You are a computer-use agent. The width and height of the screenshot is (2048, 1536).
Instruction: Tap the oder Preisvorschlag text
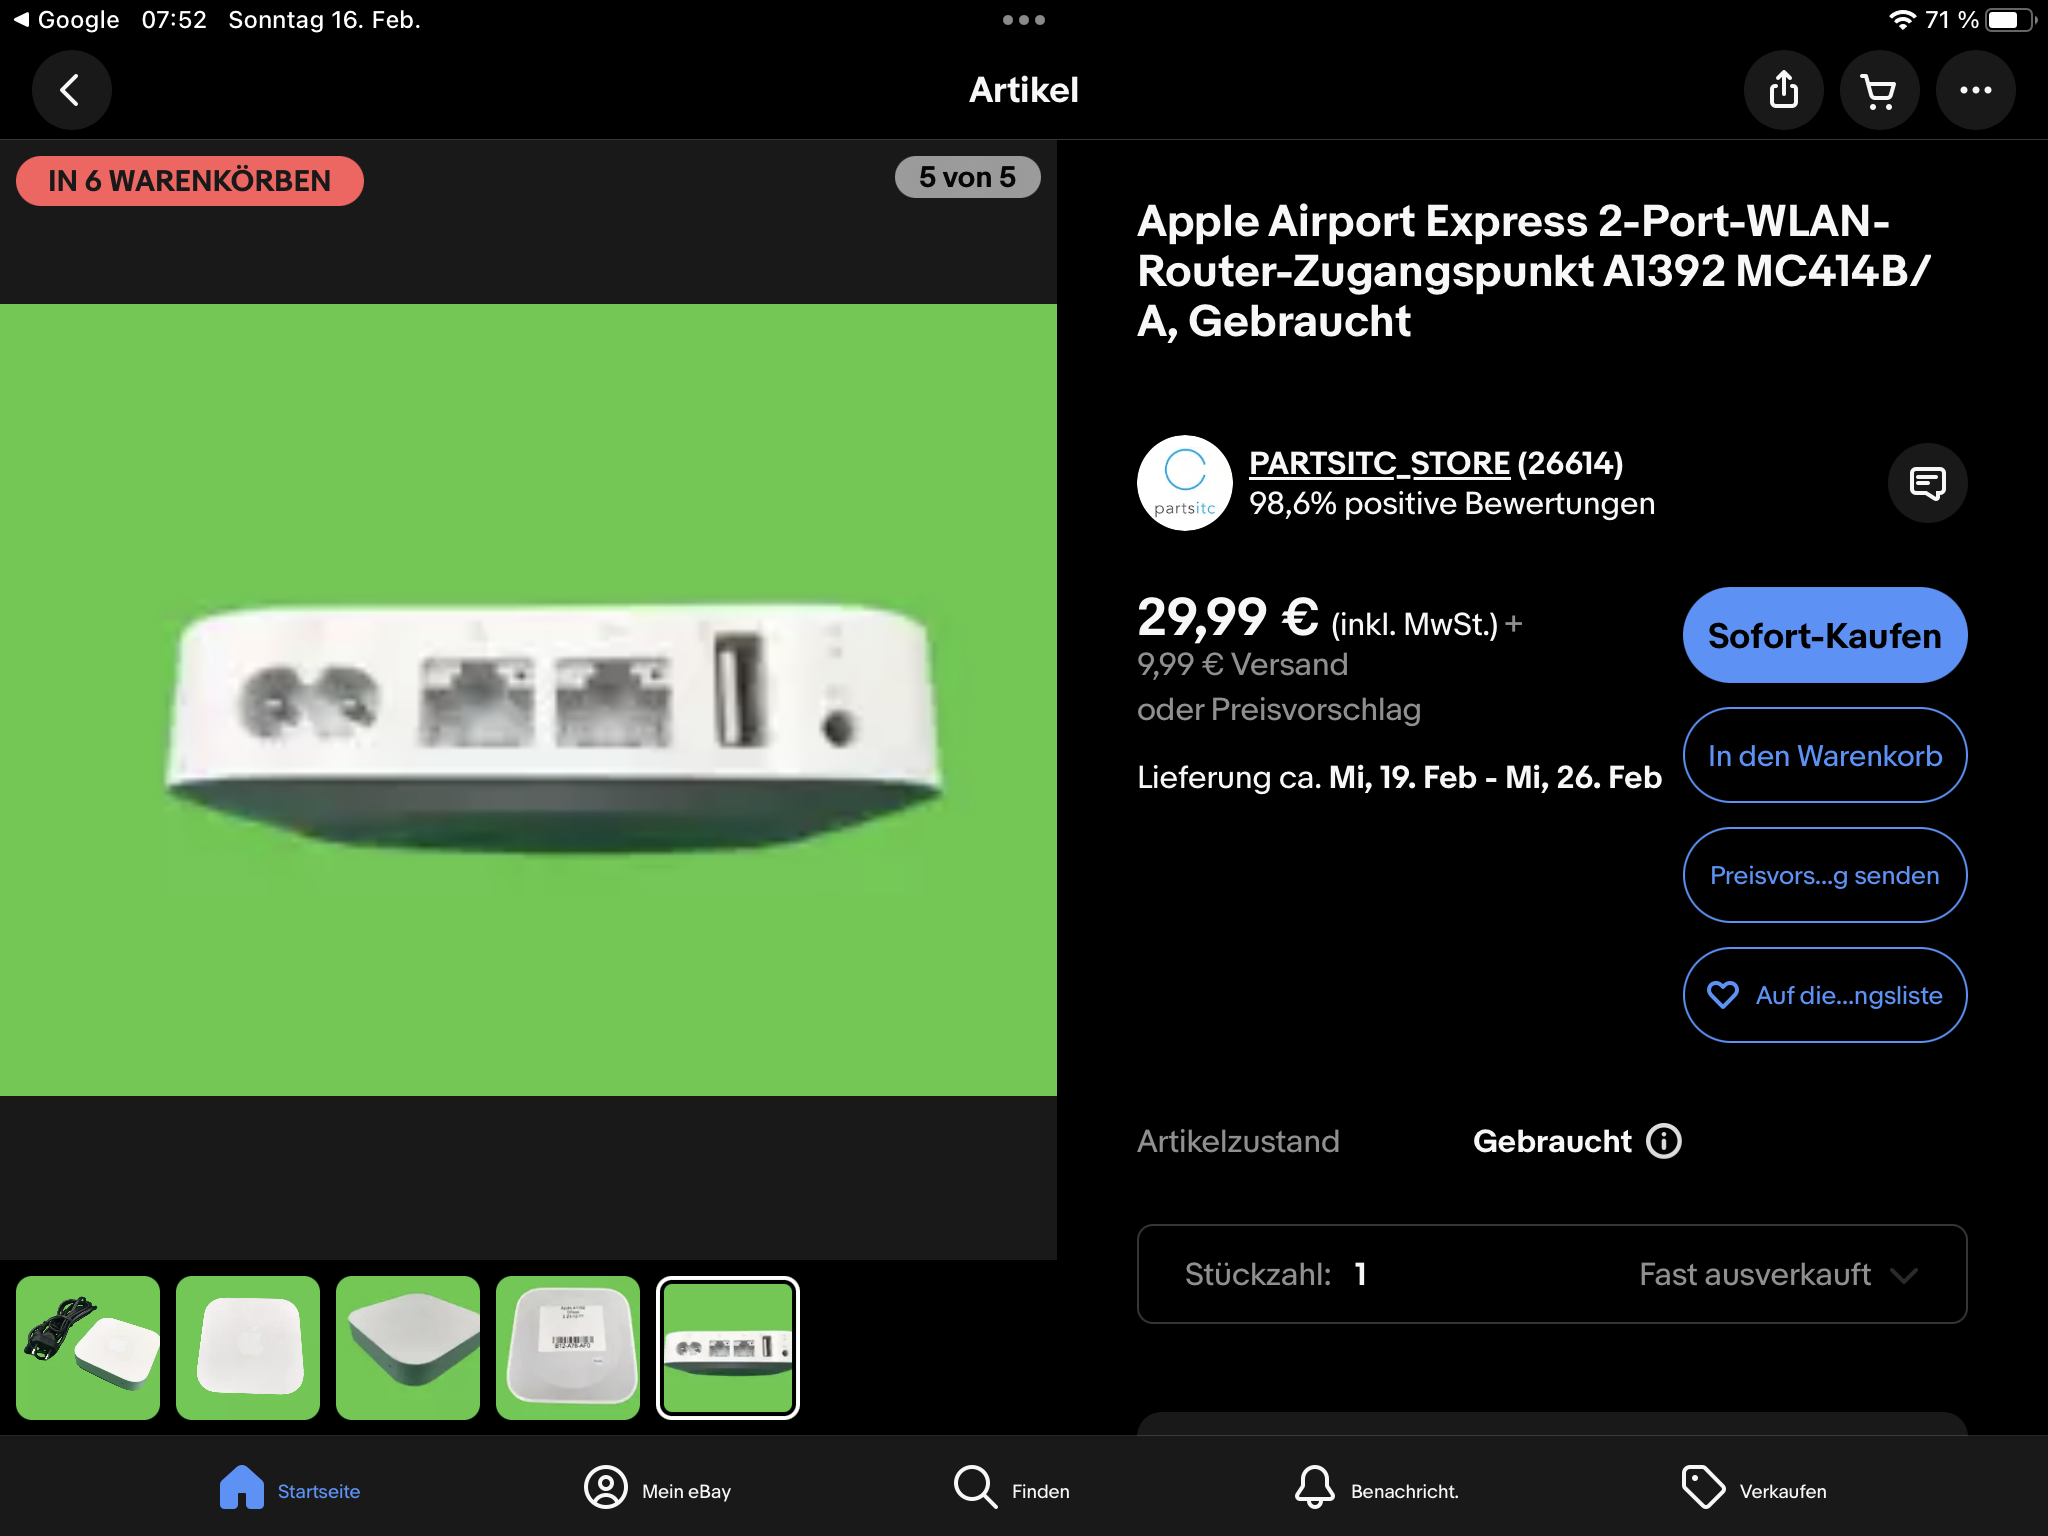coord(1279,709)
